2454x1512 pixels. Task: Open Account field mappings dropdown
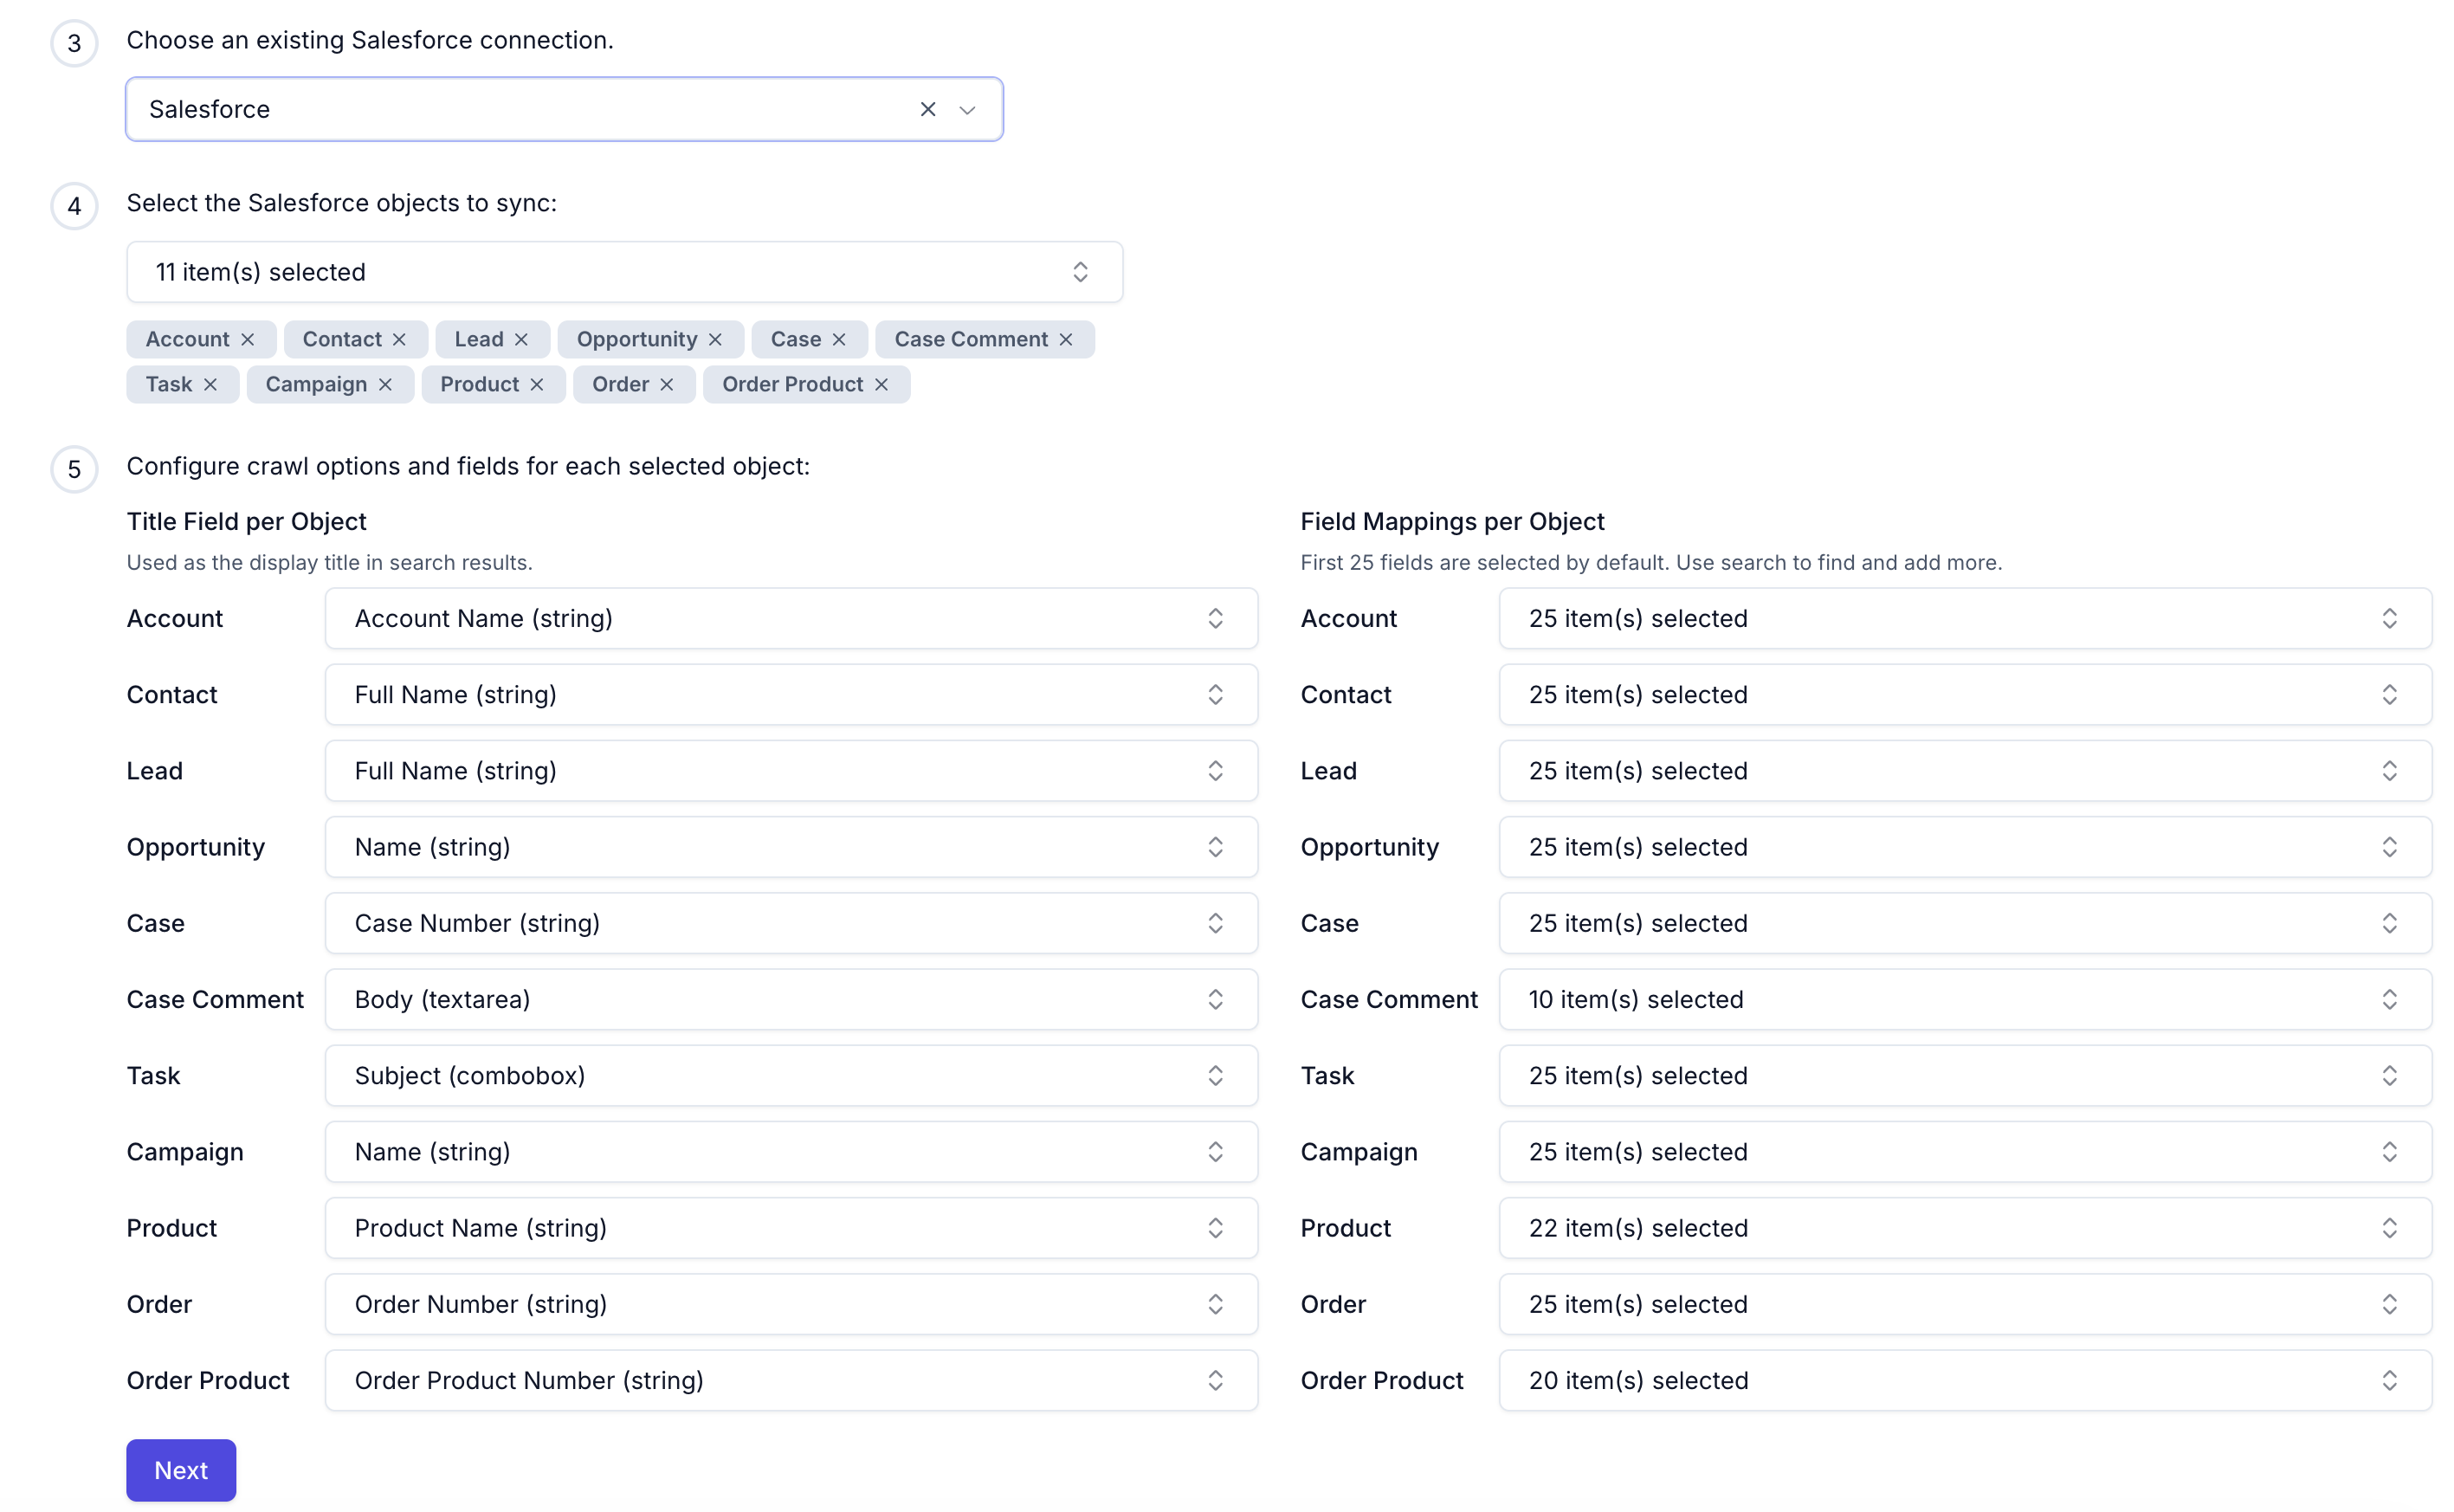click(x=1965, y=618)
